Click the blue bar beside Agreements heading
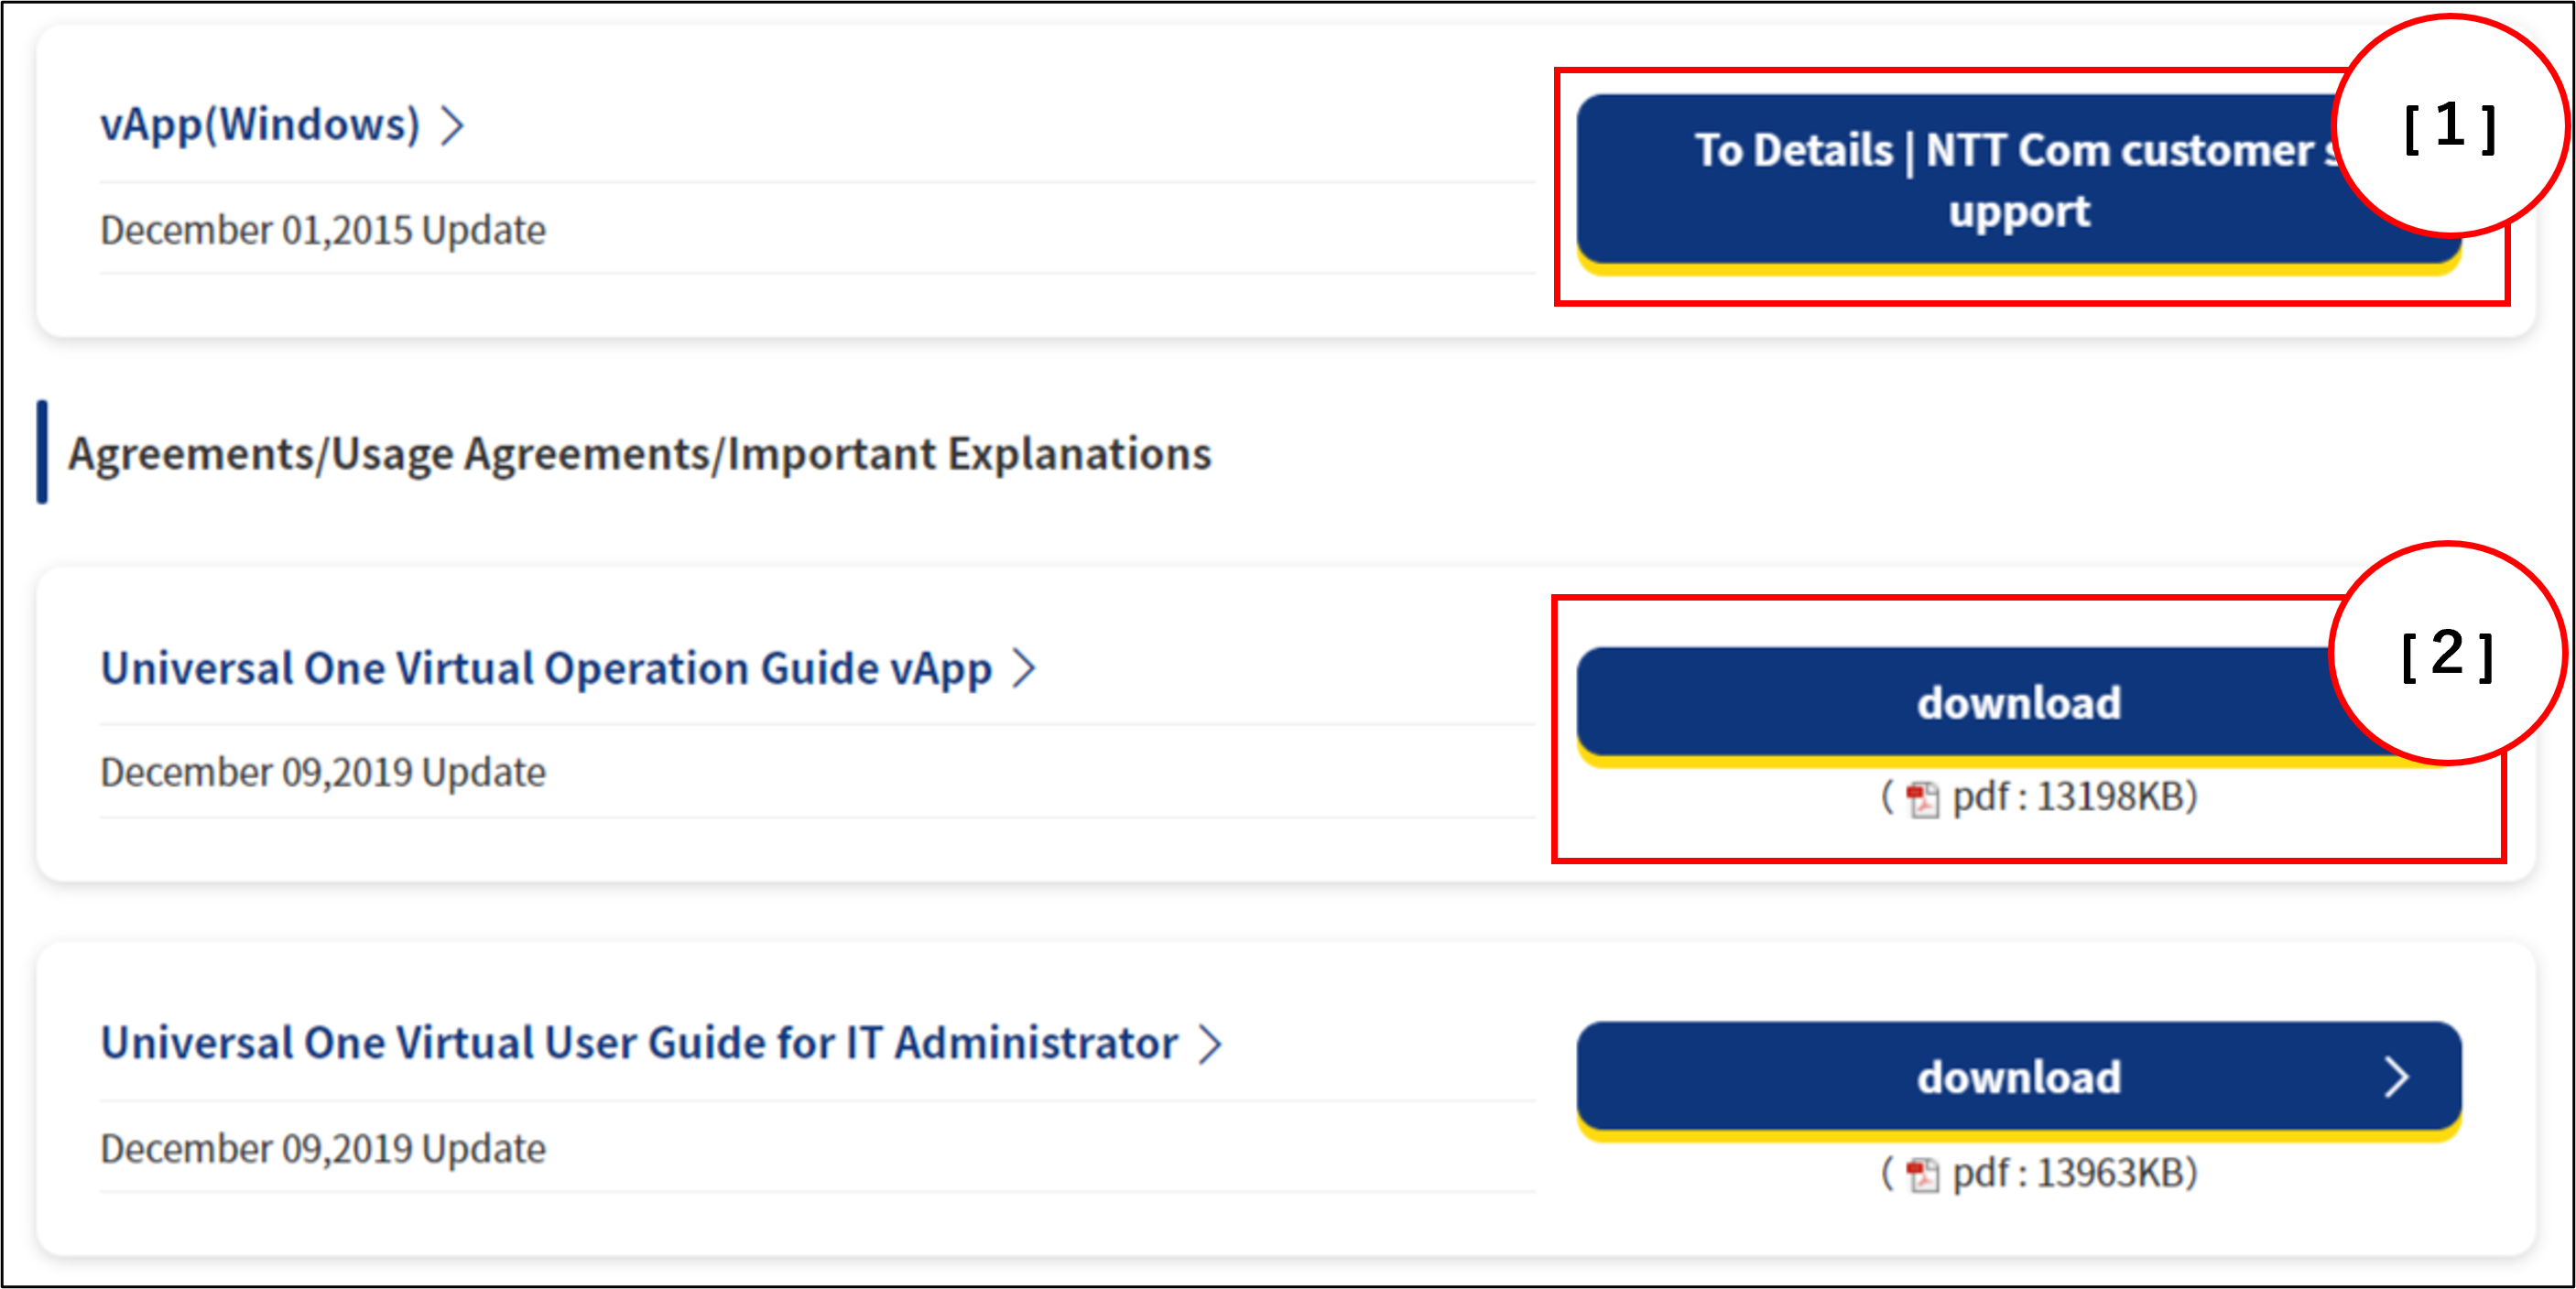2576x1289 pixels. (42, 452)
